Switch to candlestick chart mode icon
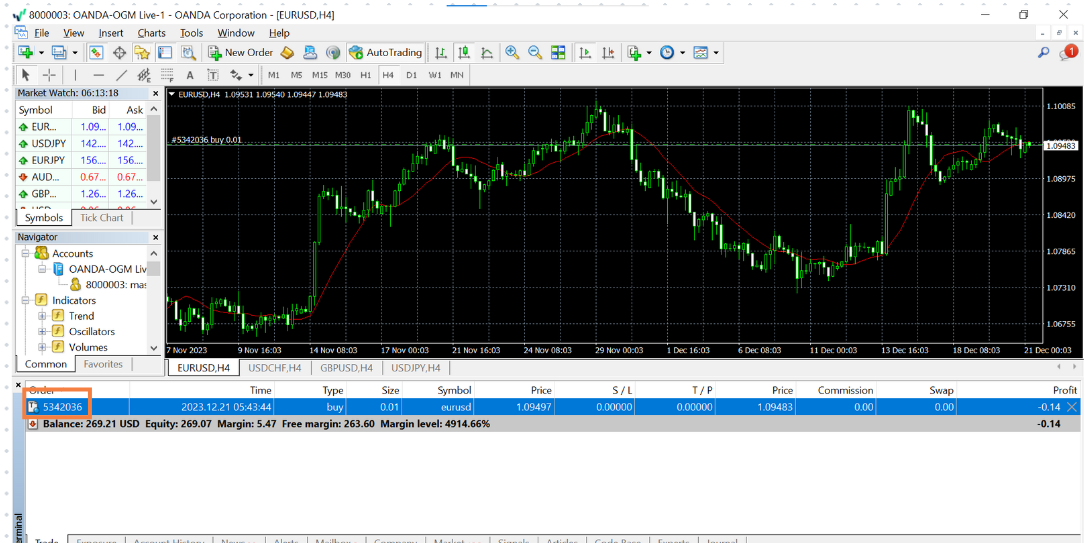 pos(464,53)
